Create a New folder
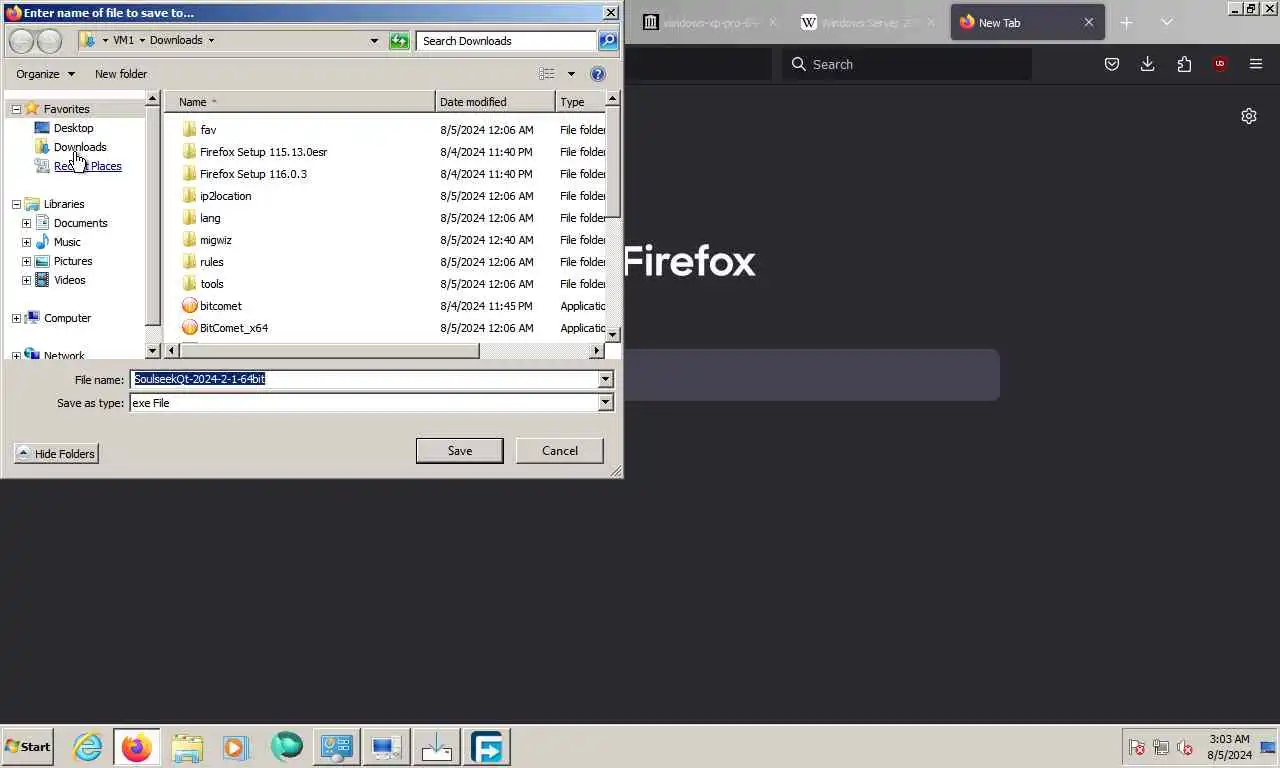 point(121,74)
